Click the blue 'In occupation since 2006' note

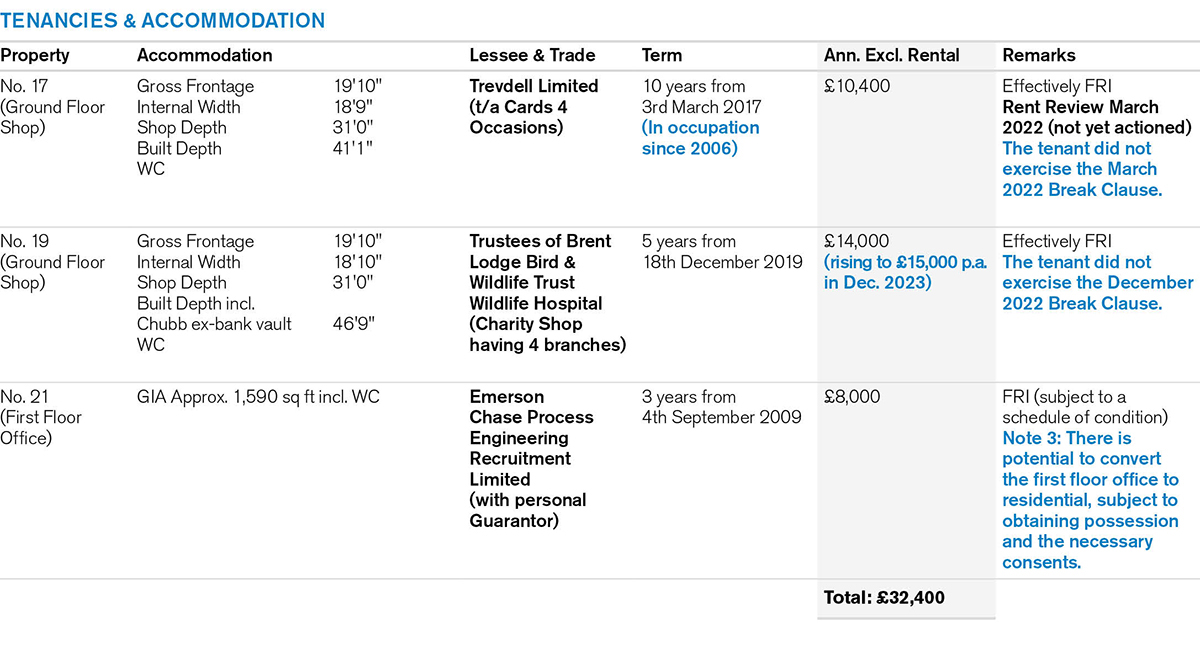click(x=700, y=138)
